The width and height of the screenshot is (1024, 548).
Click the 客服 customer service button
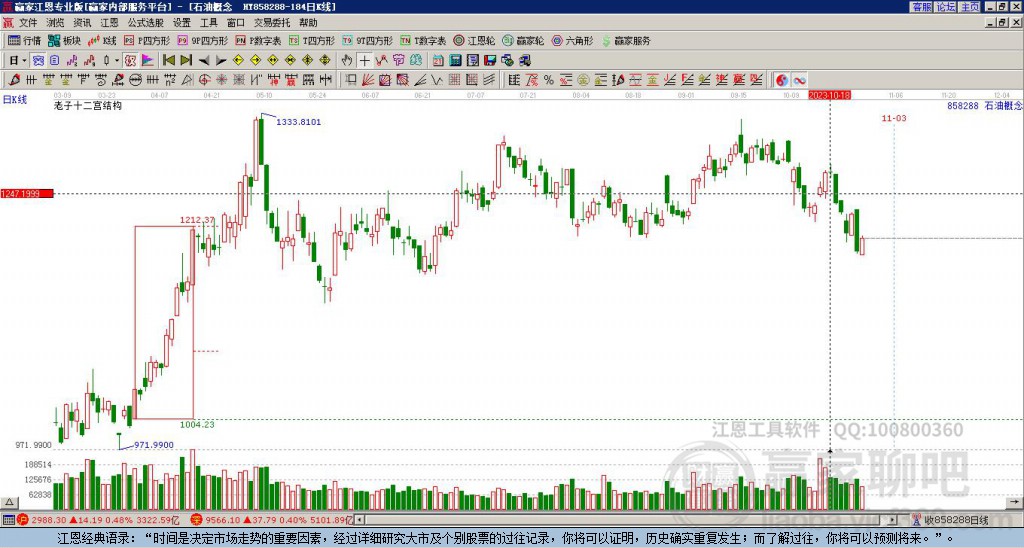pyautogui.click(x=922, y=7)
